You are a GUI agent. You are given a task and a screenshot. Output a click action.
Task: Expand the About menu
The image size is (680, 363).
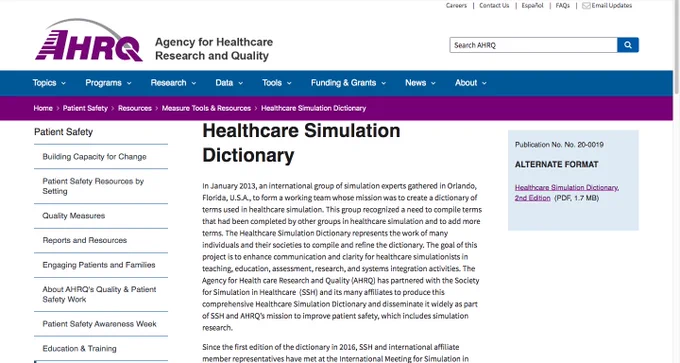pyautogui.click(x=471, y=83)
